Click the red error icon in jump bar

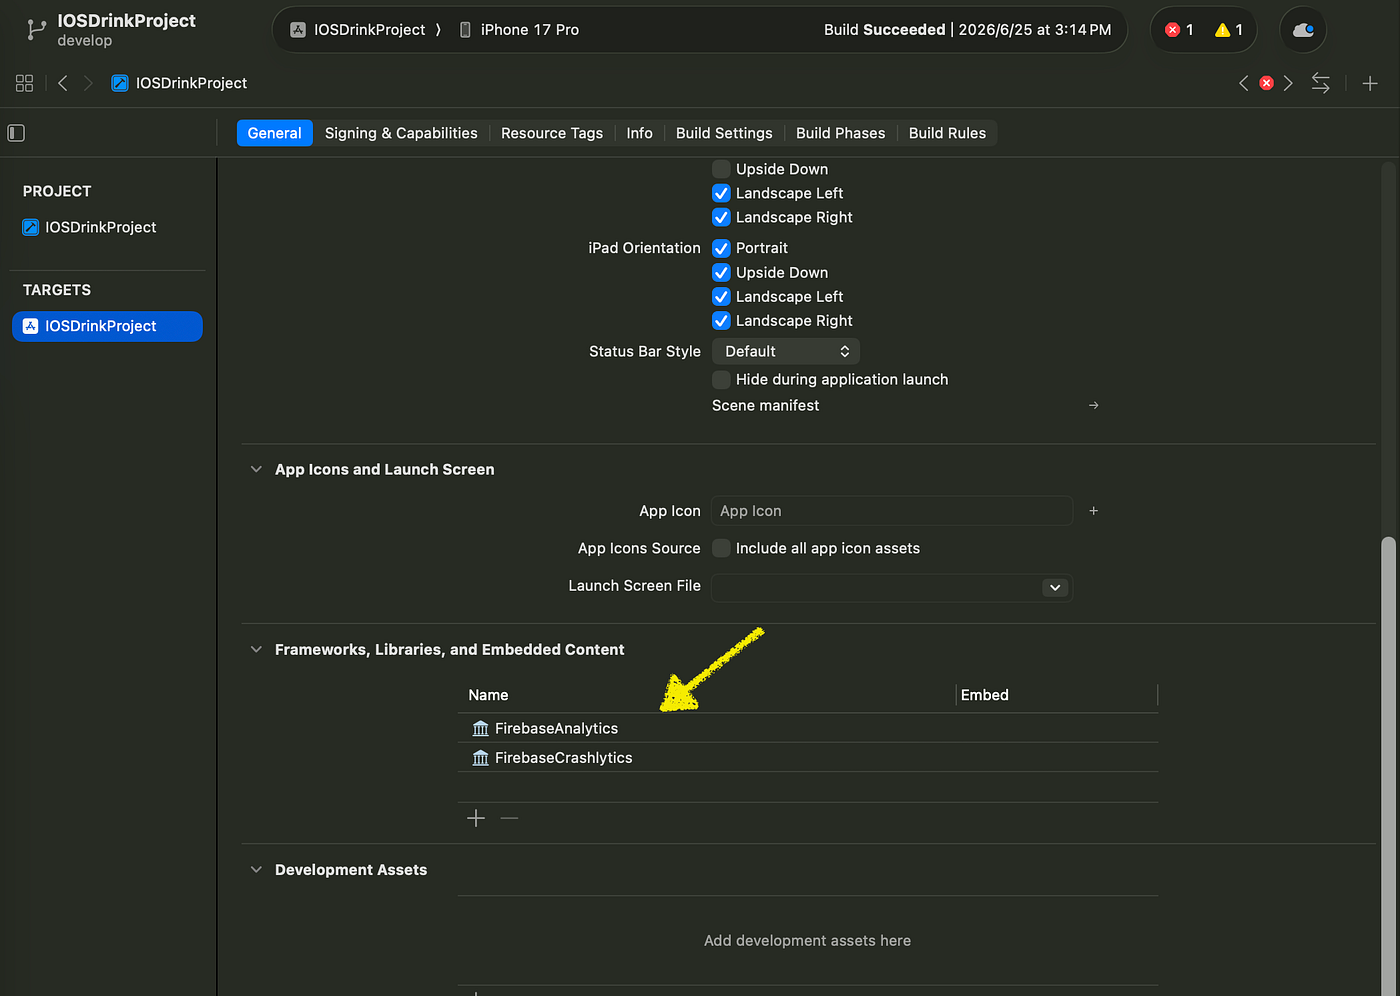coord(1266,83)
